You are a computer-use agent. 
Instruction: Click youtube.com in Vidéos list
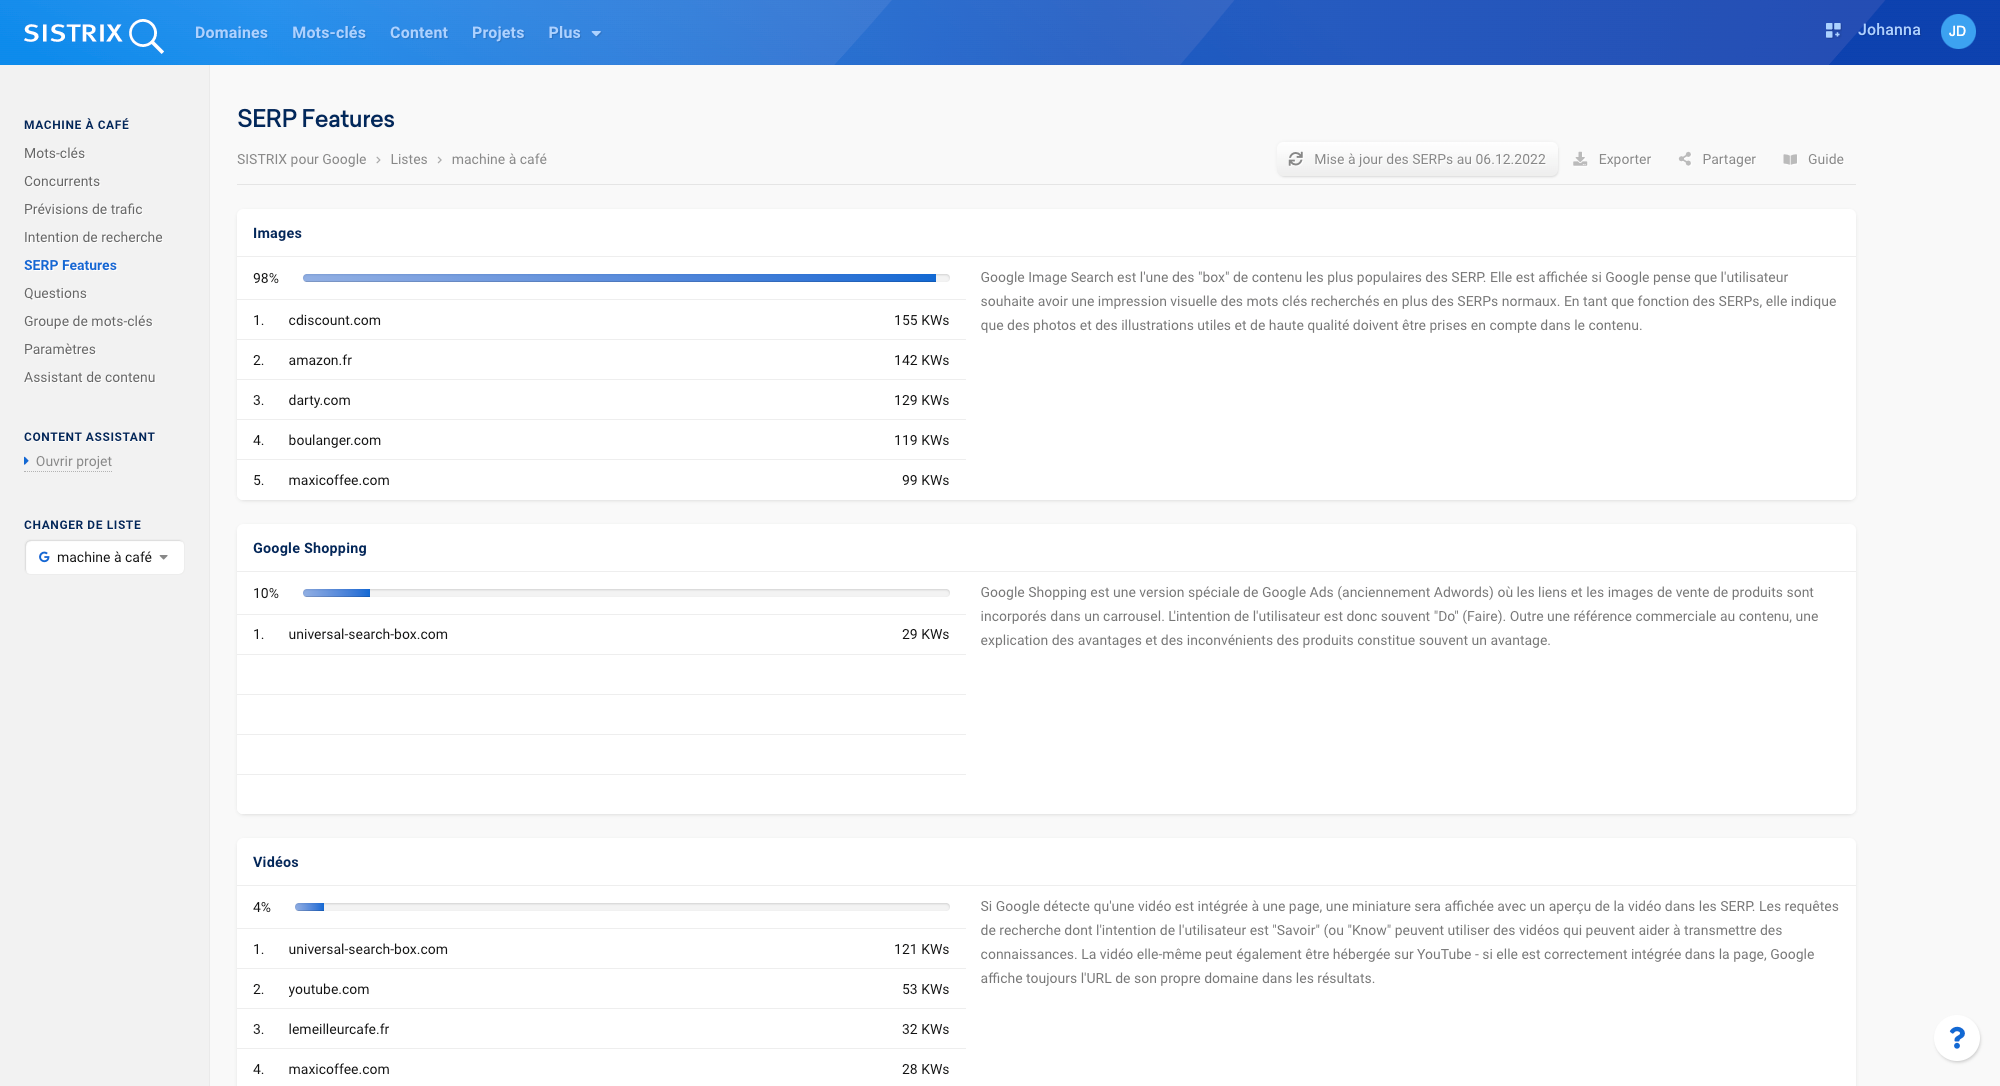329,989
